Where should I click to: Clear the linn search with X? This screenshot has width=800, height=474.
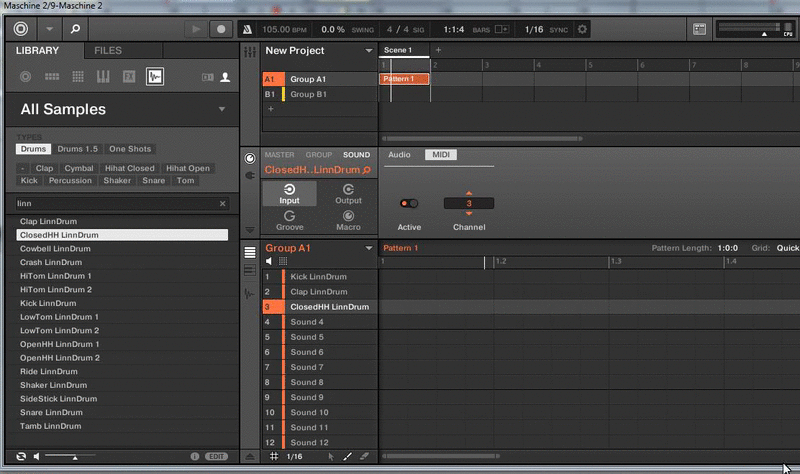tap(222, 204)
